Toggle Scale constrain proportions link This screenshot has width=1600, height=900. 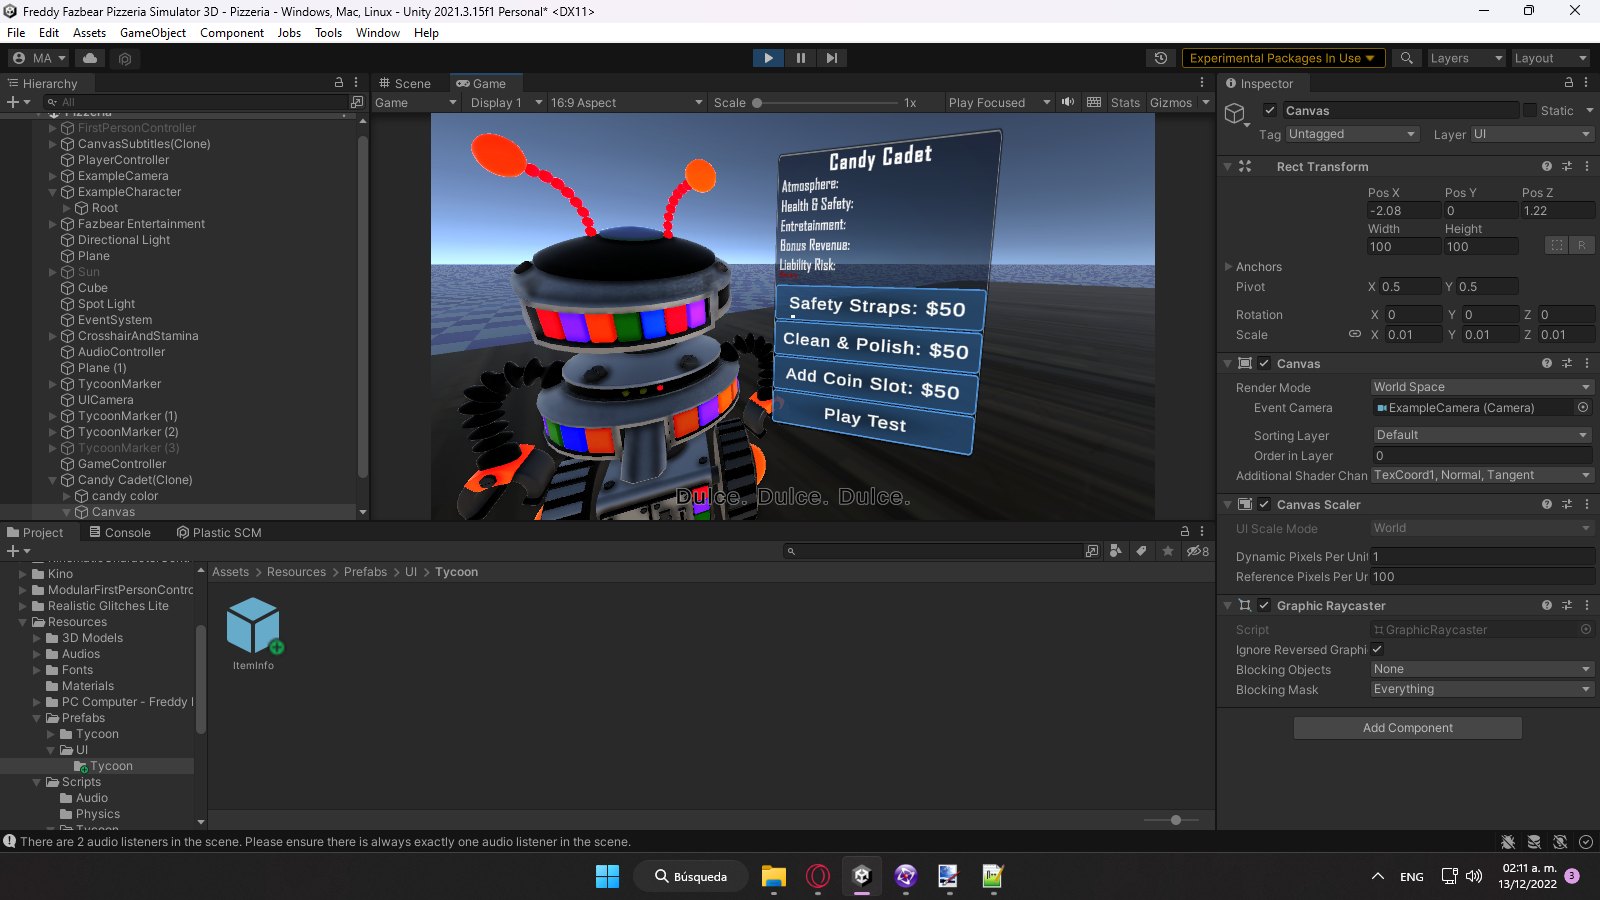click(x=1355, y=334)
